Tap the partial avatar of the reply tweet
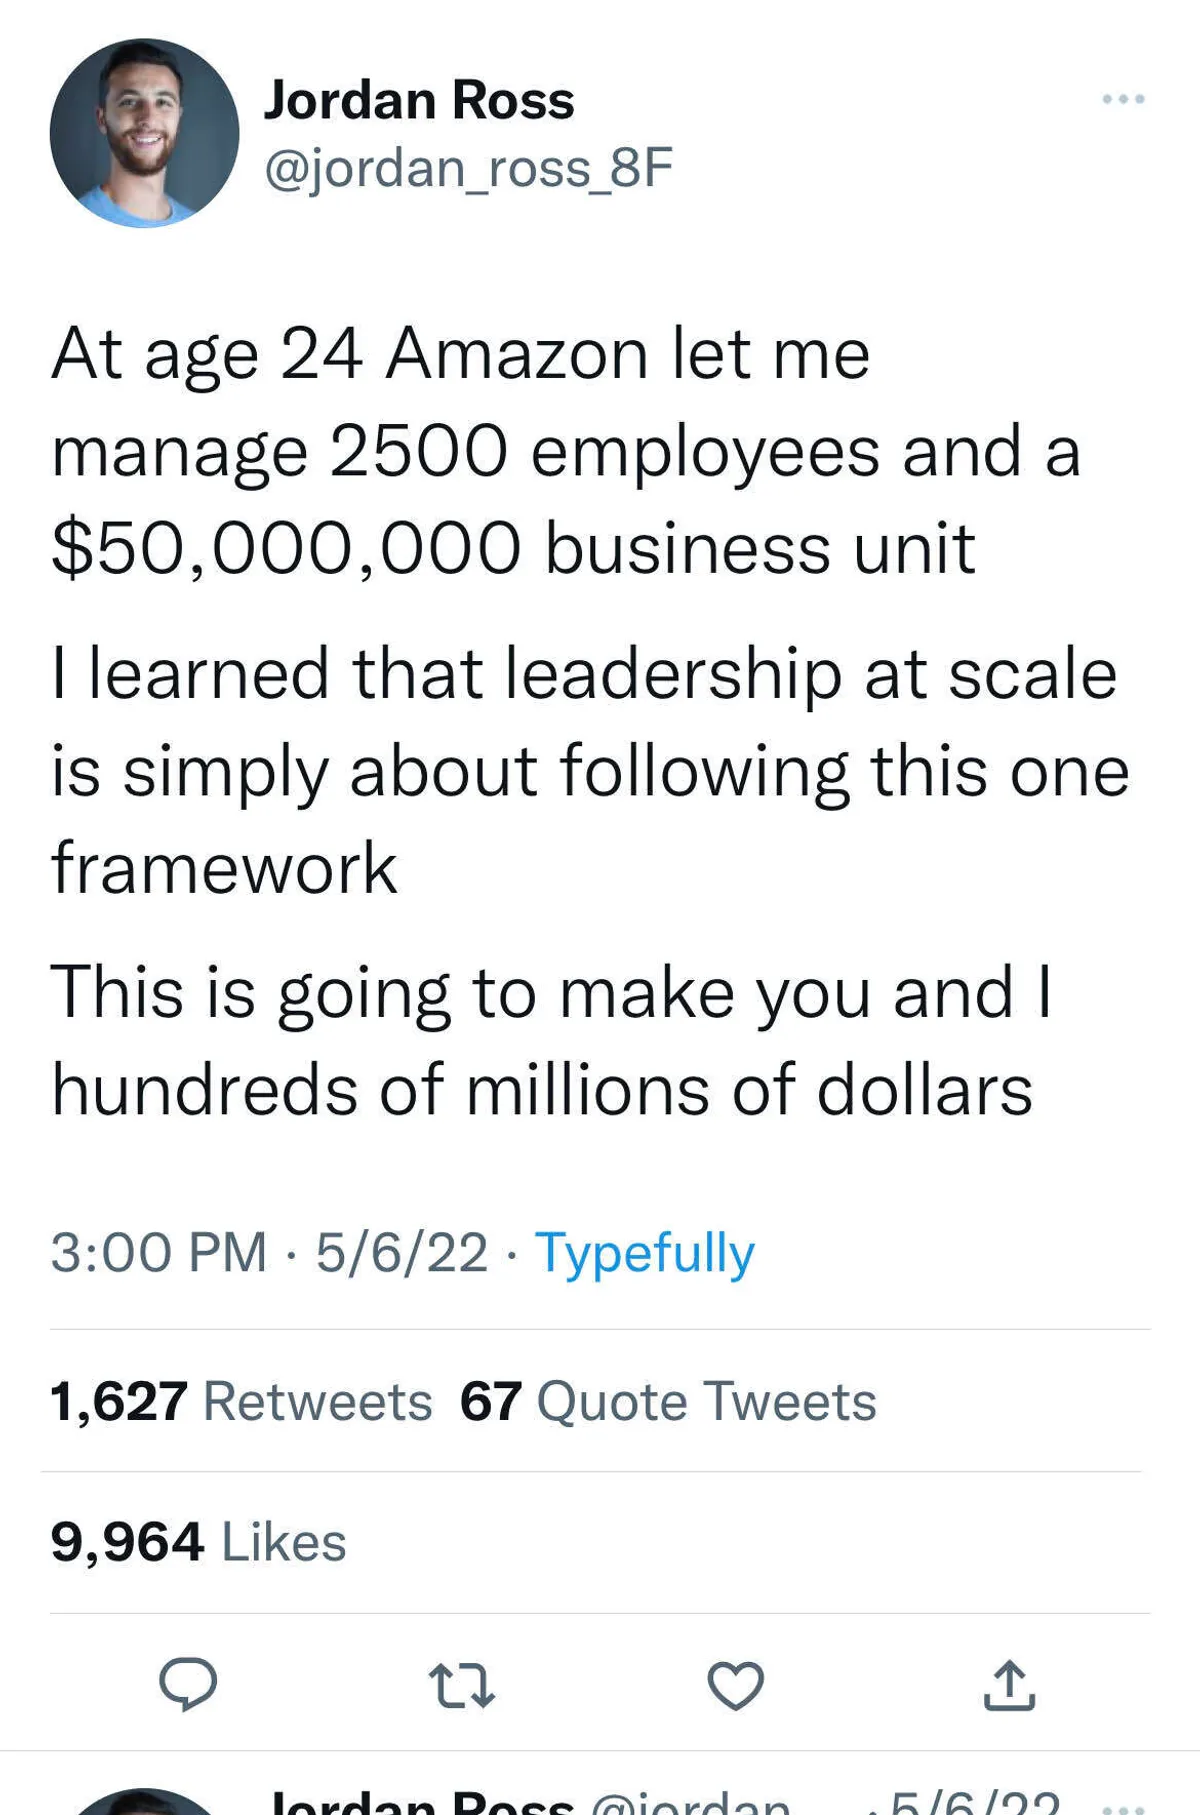The height and width of the screenshot is (1815, 1200). tap(144, 1803)
